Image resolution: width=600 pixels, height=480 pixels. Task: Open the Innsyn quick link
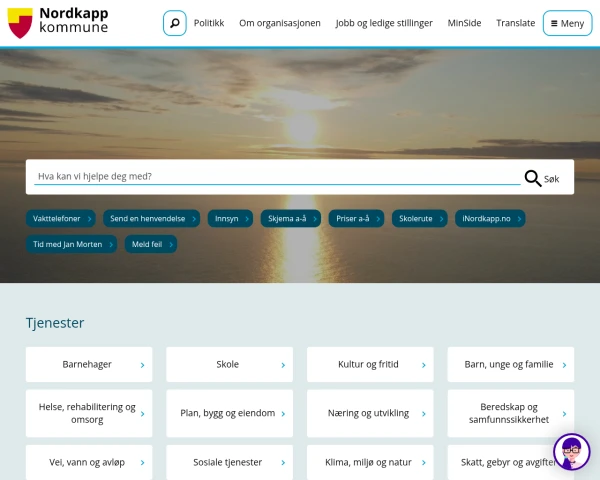coord(230,219)
